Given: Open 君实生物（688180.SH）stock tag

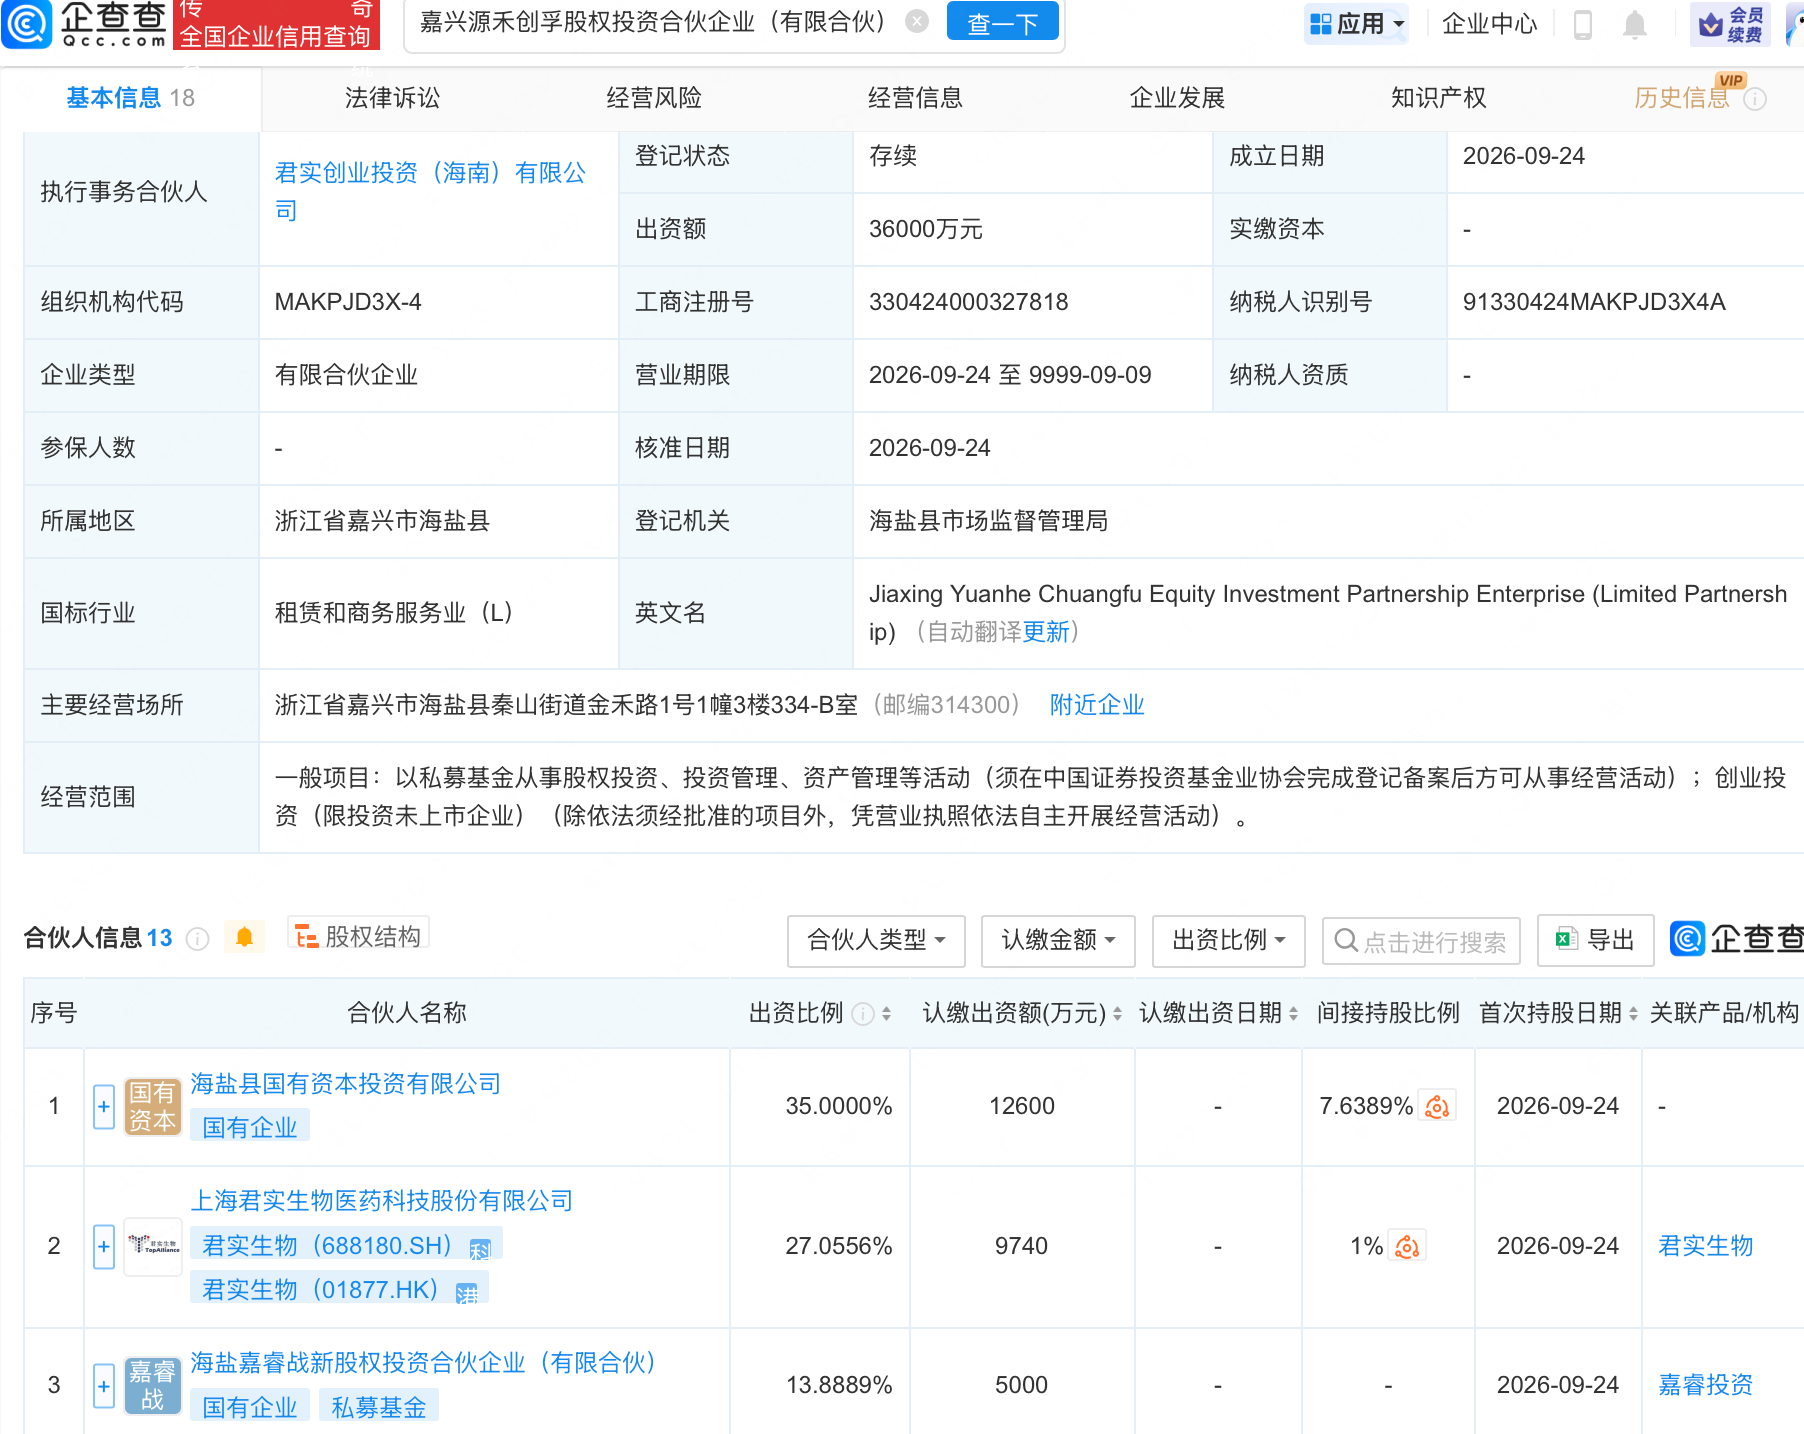Looking at the screenshot, I should (x=346, y=1246).
